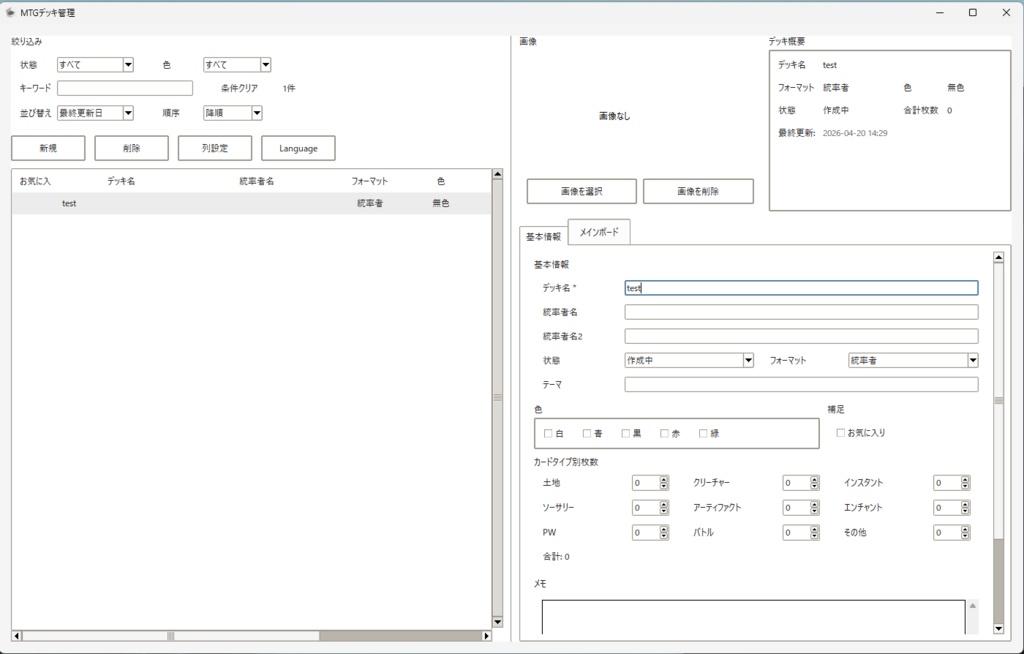Viewport: 1024px width, 654px height.
Task: Open the 並び替え sort dropdown
Action: 95,113
